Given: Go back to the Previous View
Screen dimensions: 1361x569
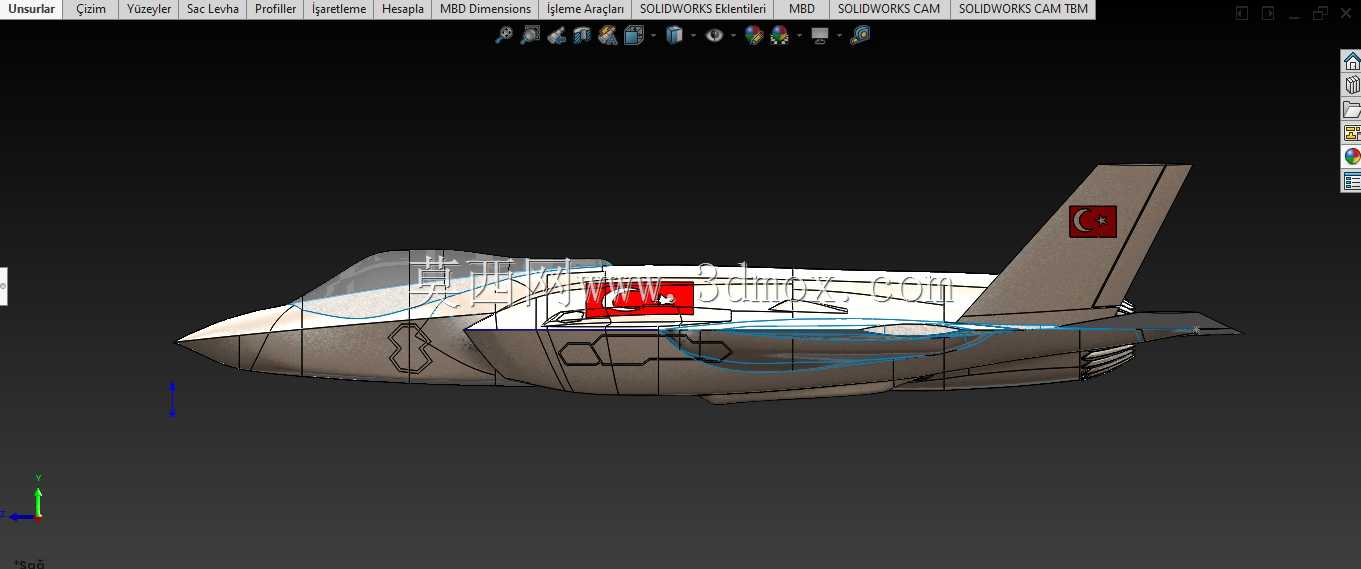Looking at the screenshot, I should 556,35.
